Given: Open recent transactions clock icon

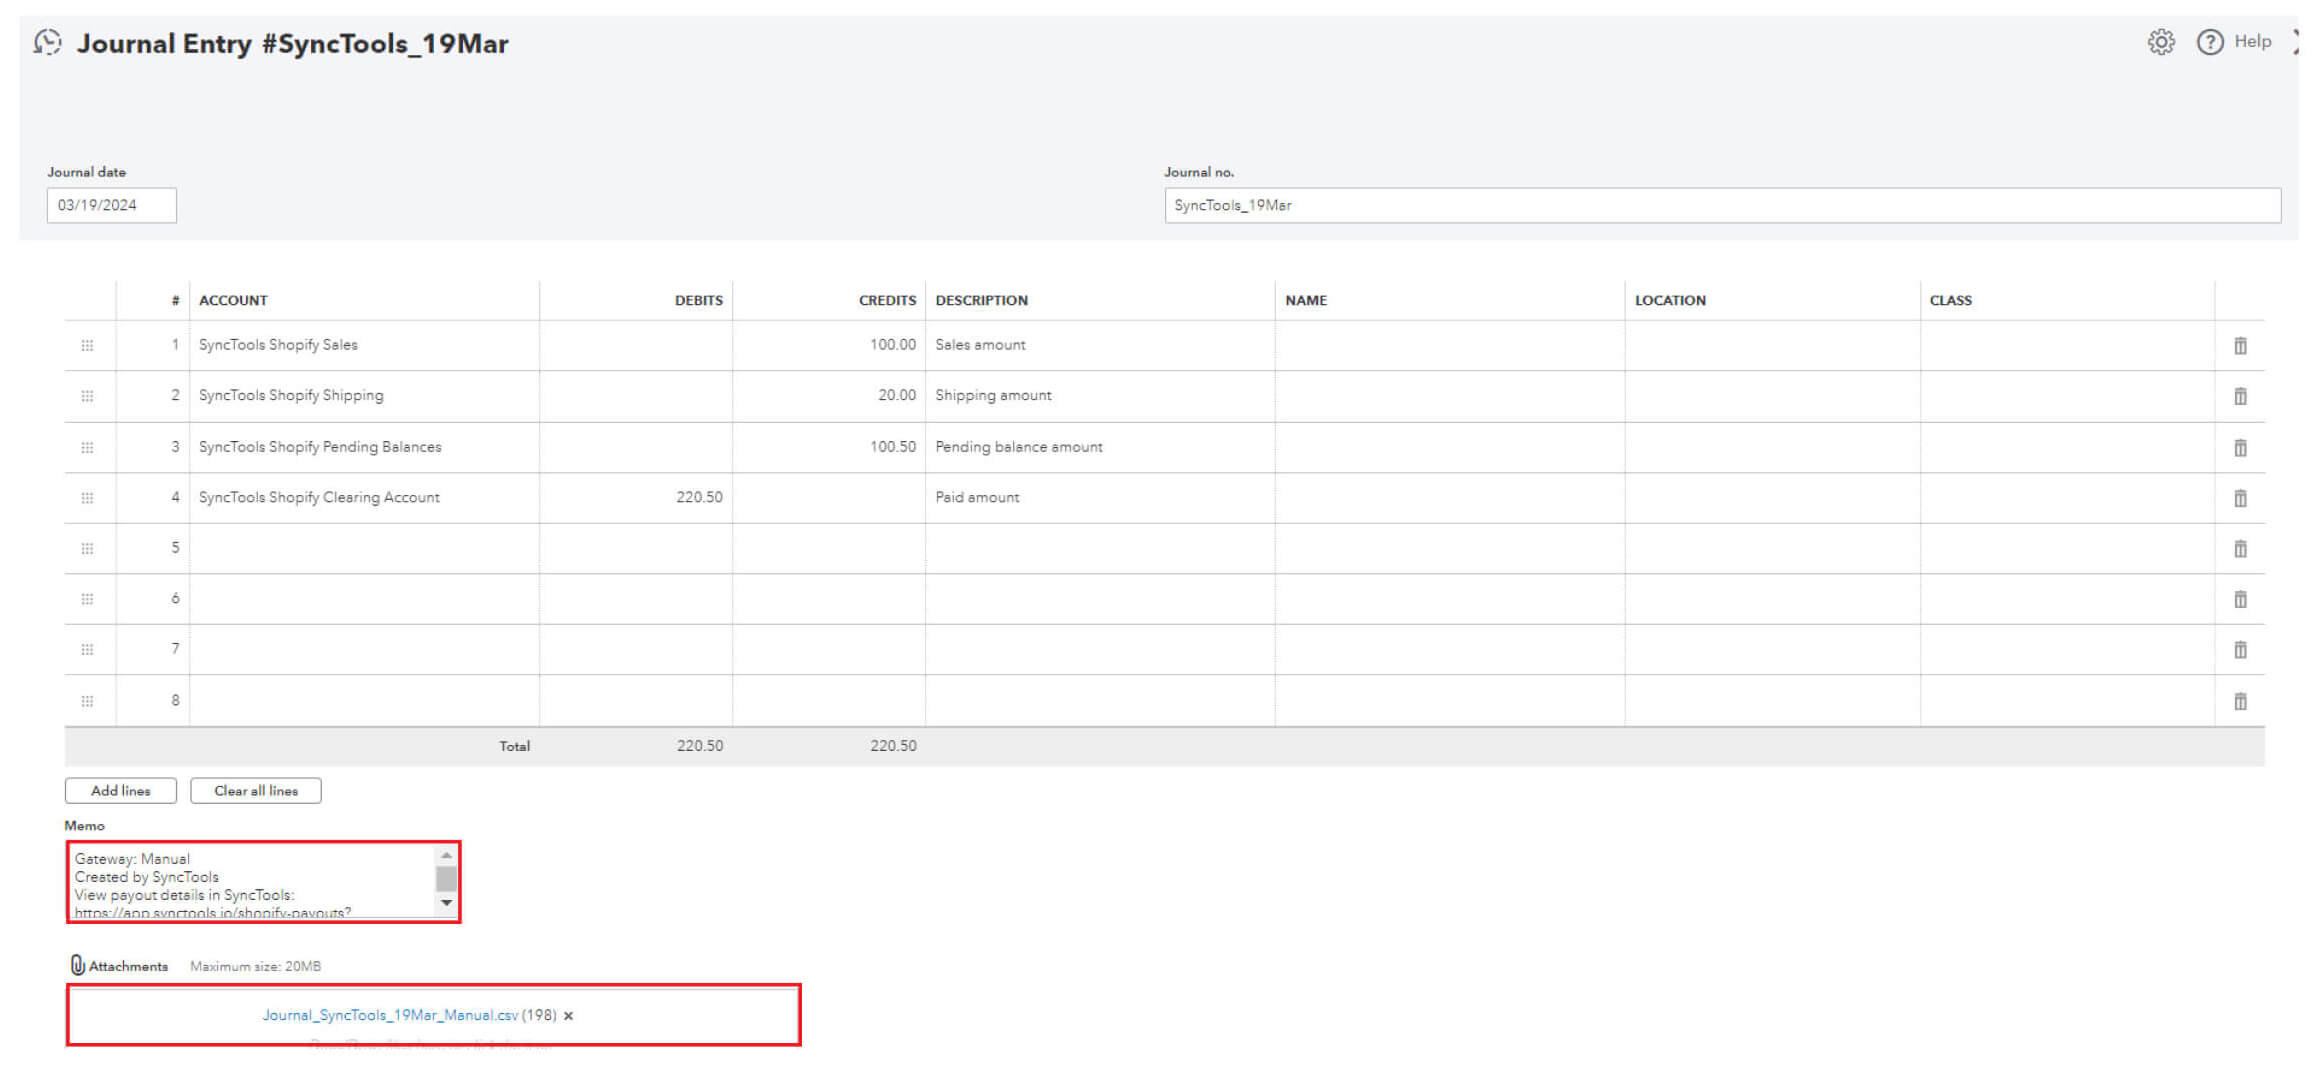Looking at the screenshot, I should point(47,42).
